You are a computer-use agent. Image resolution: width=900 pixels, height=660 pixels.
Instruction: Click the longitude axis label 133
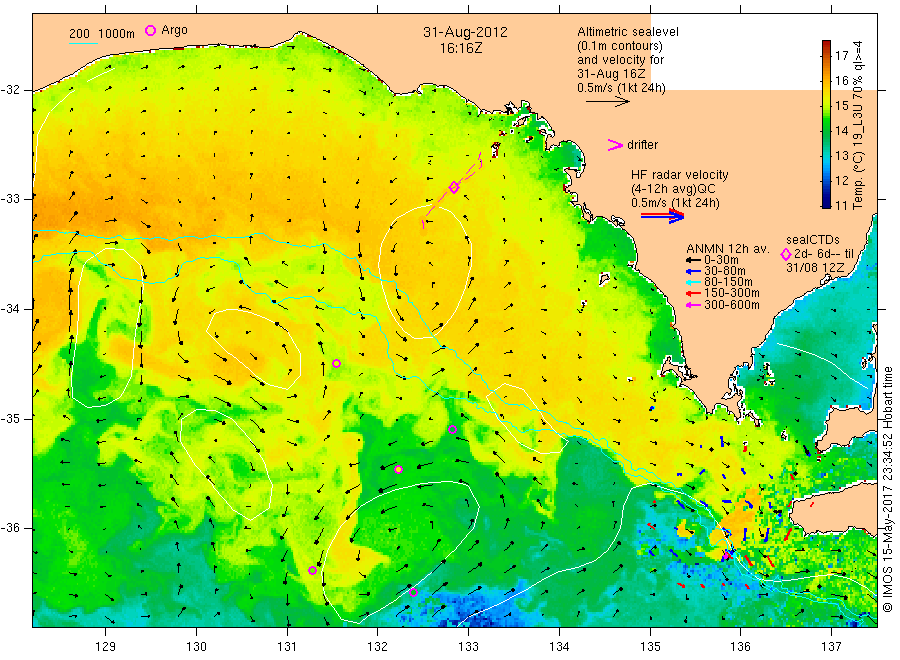coord(468,647)
